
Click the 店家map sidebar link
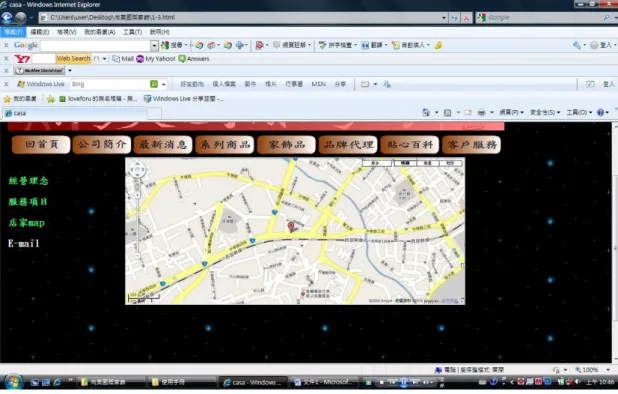[26, 223]
